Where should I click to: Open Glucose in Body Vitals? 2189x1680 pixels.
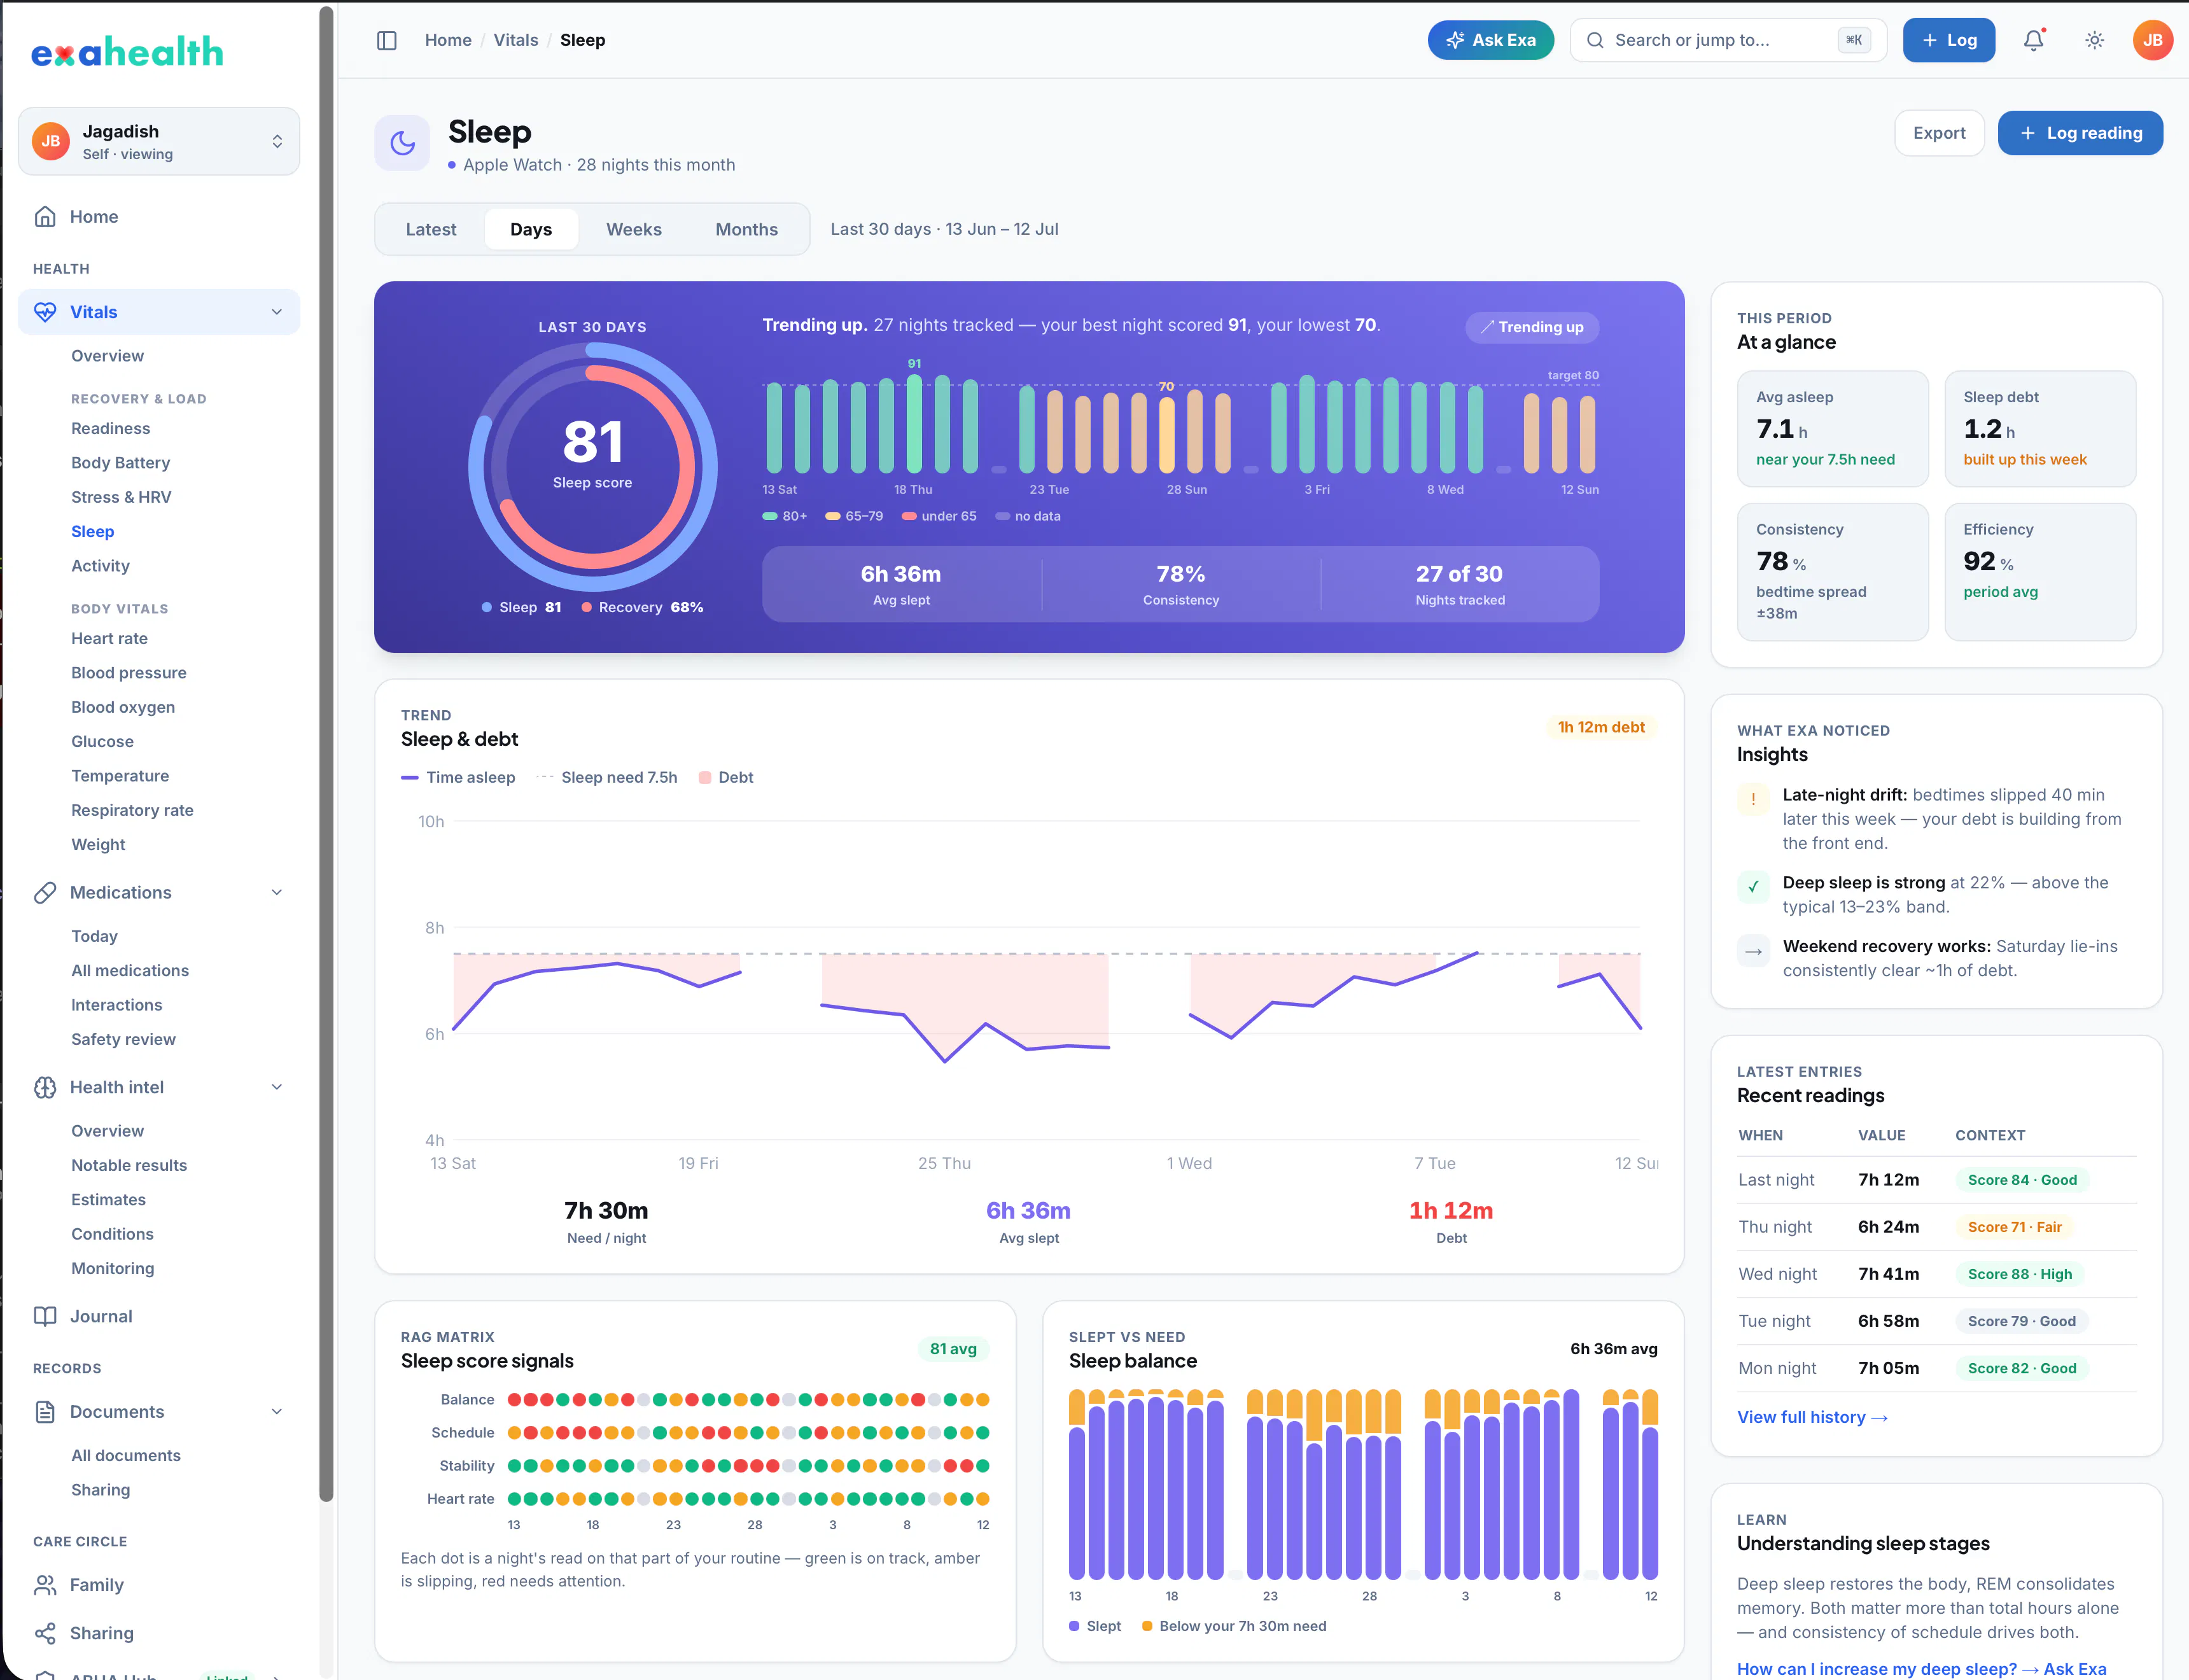102,741
